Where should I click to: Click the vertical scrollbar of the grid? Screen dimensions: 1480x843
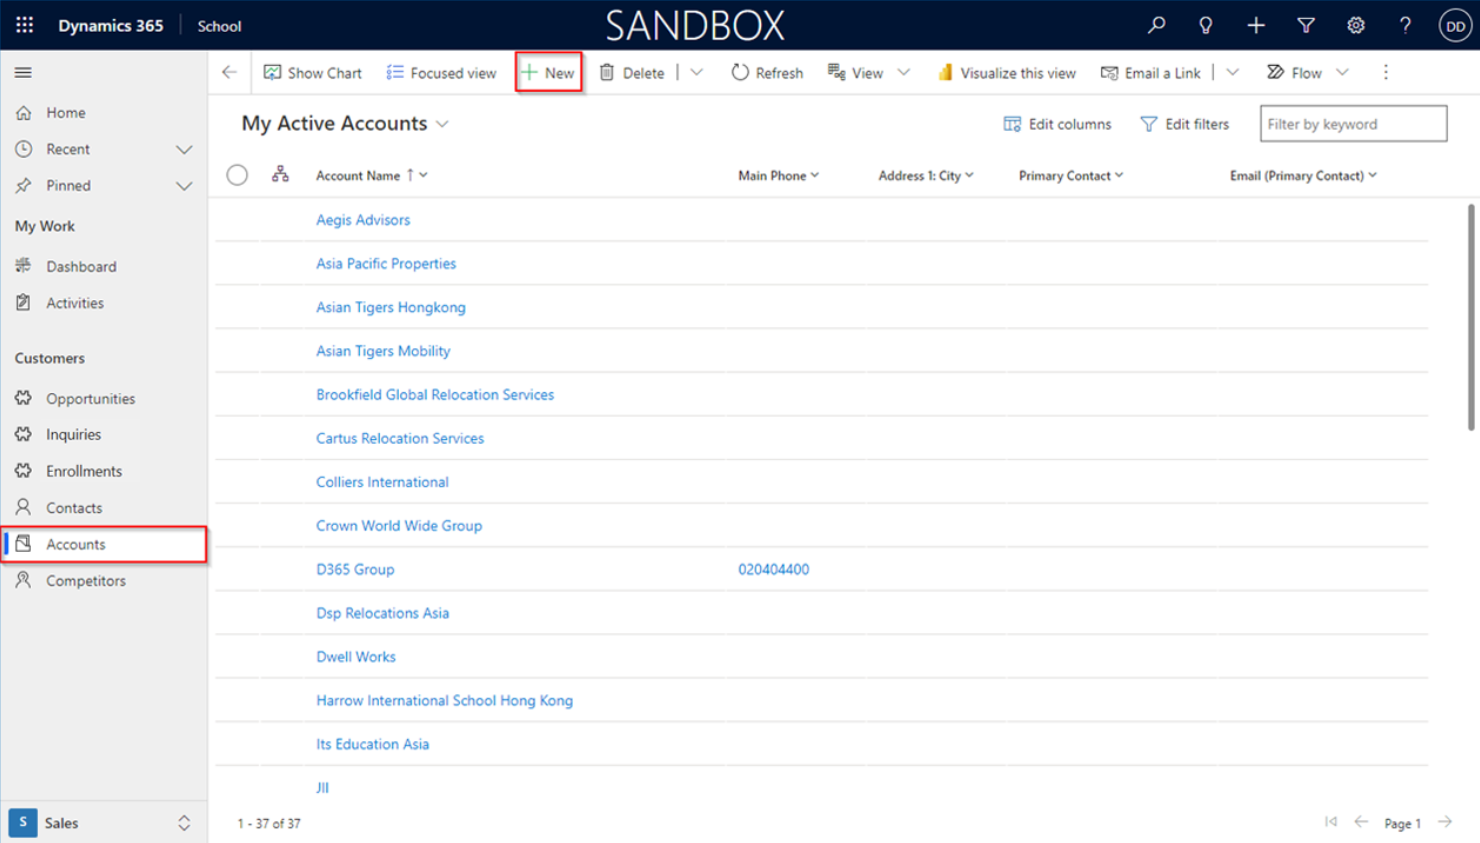click(1471, 318)
